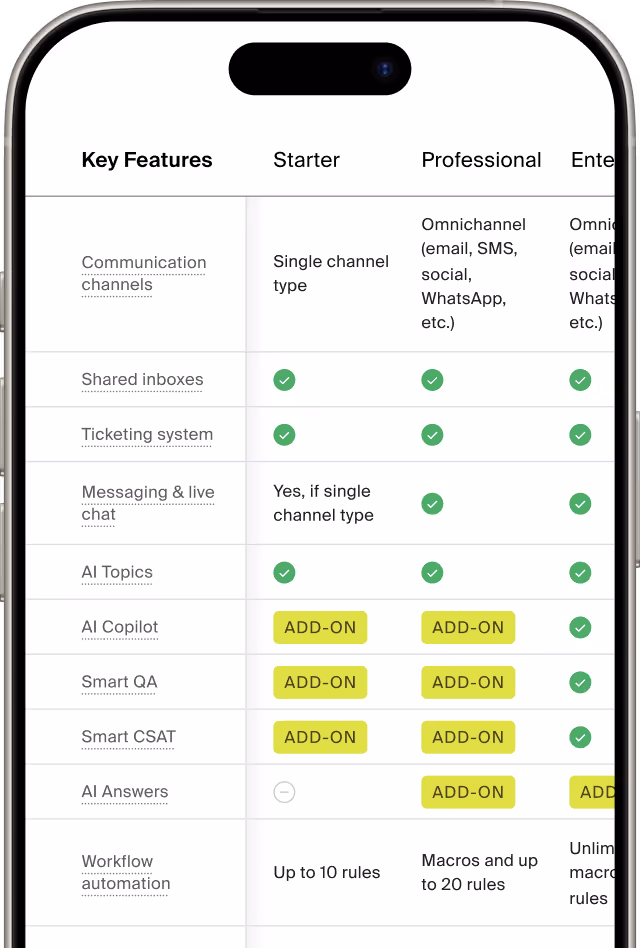Click Professional checkmark for Messaging & live chat
This screenshot has height=948, width=640.
(x=432, y=503)
